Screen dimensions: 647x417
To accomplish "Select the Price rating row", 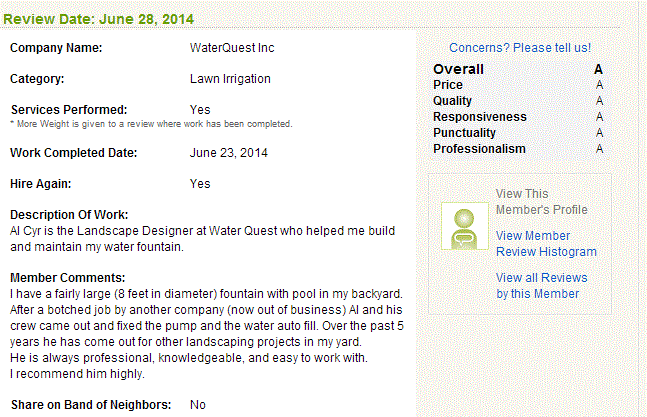I will point(518,85).
